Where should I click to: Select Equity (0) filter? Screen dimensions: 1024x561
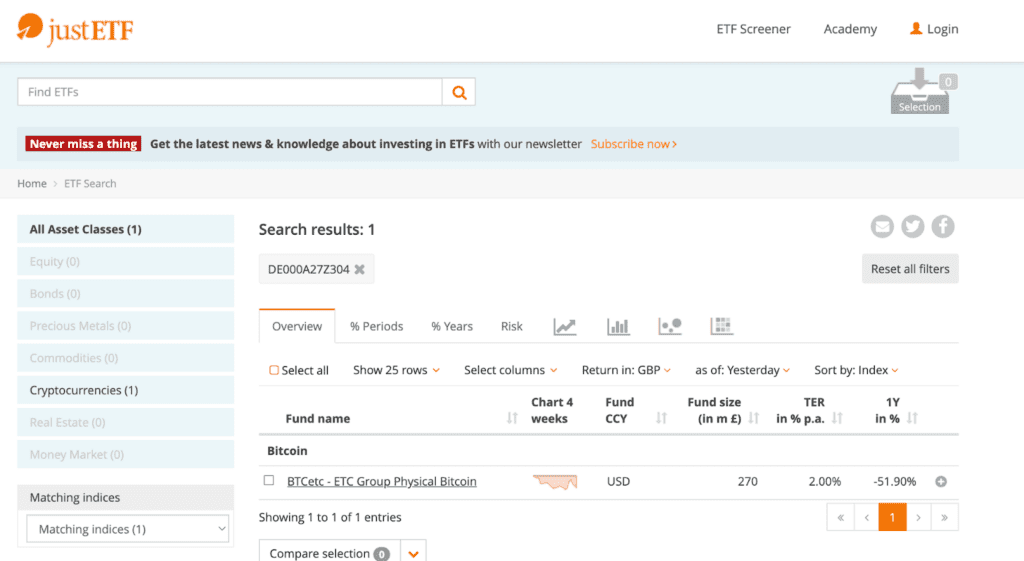click(125, 261)
